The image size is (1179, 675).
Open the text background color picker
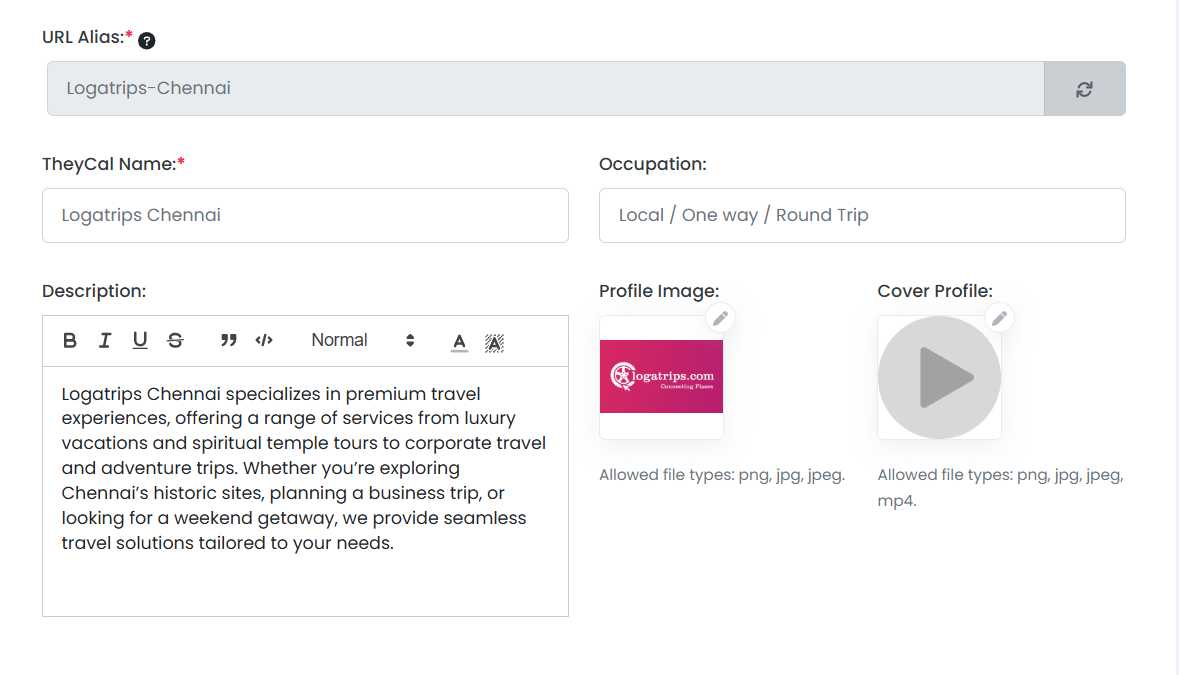click(x=494, y=343)
